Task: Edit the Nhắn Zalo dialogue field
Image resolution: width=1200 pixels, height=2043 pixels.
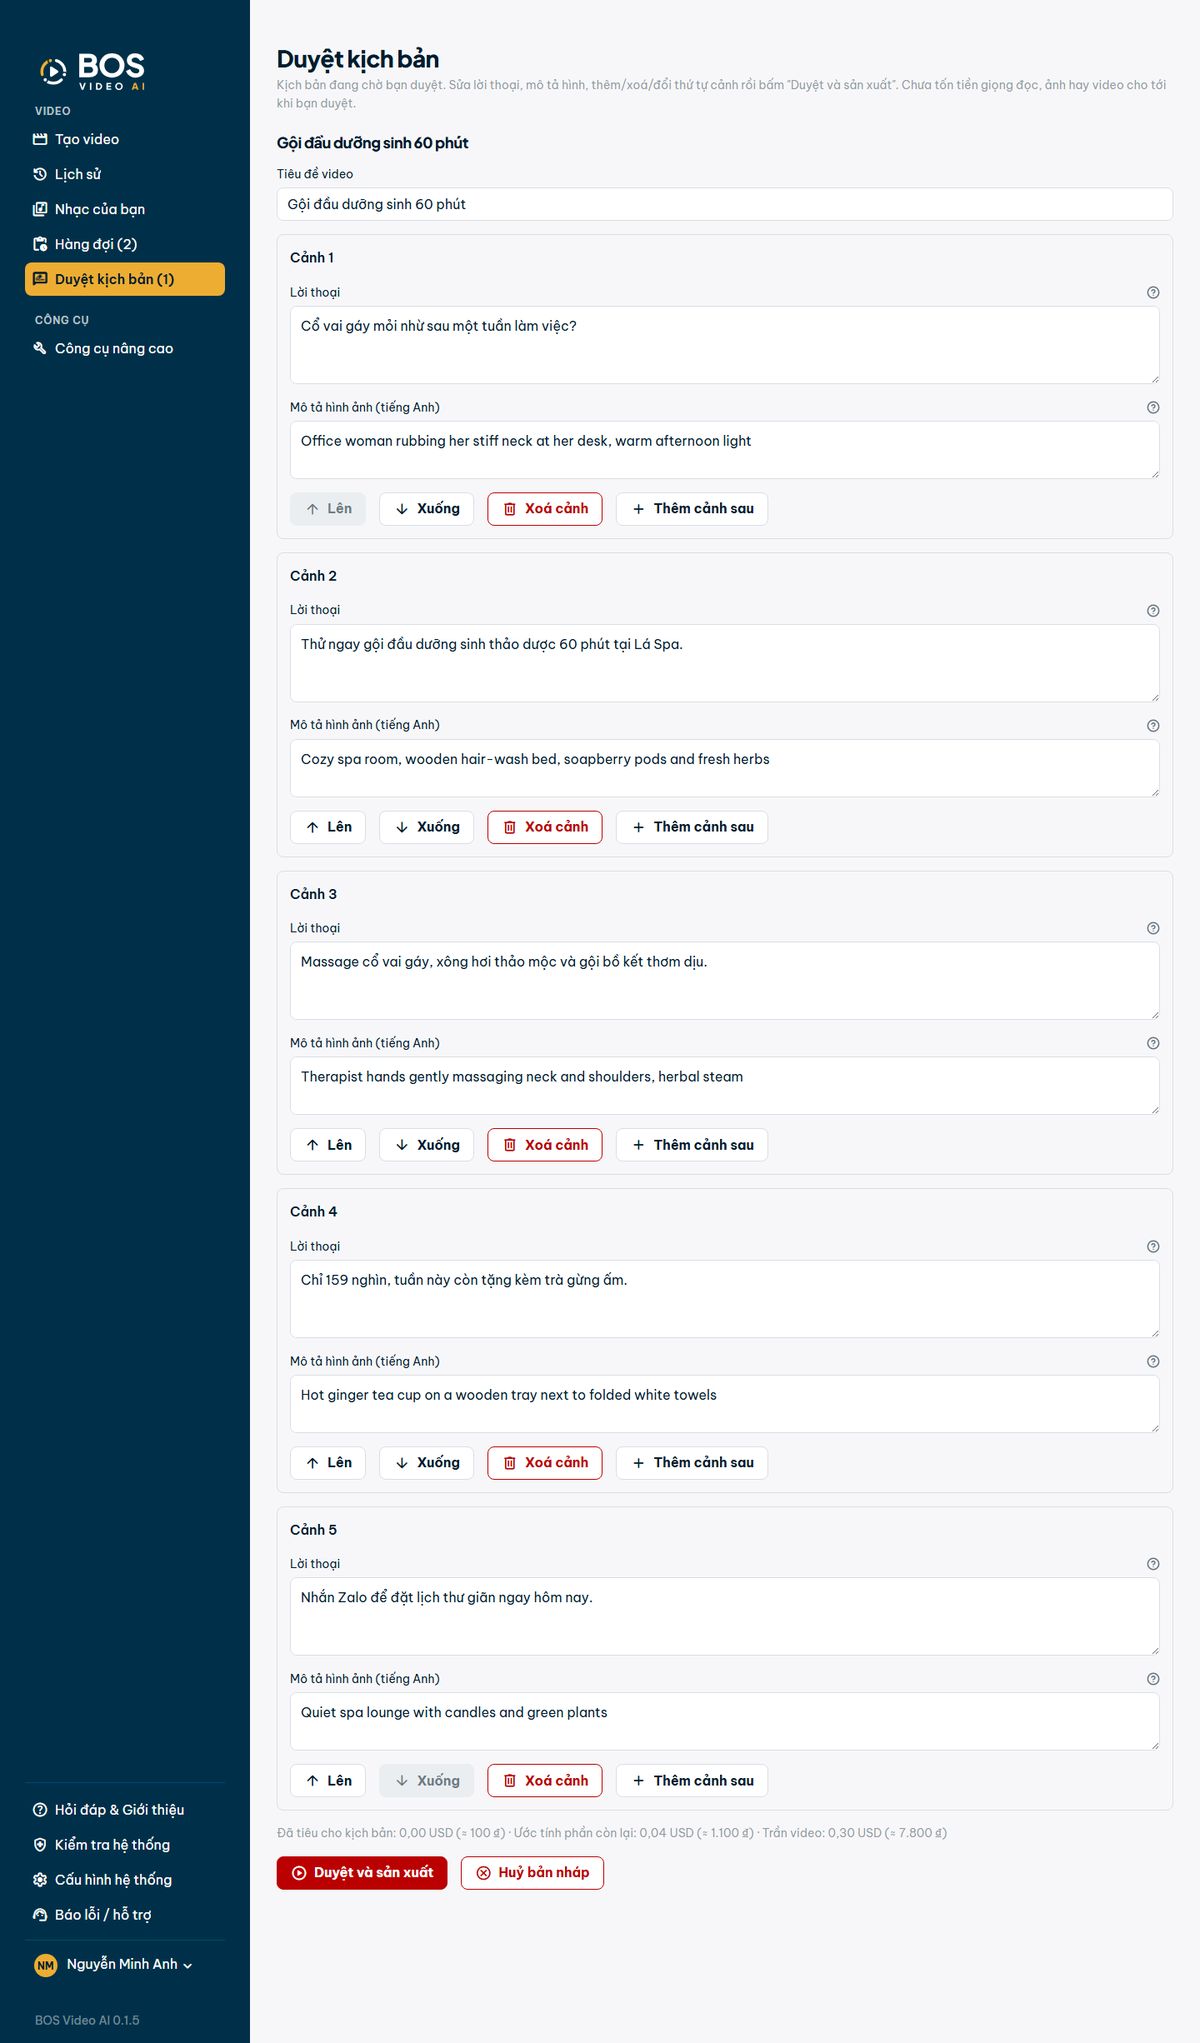Action: click(x=724, y=1616)
